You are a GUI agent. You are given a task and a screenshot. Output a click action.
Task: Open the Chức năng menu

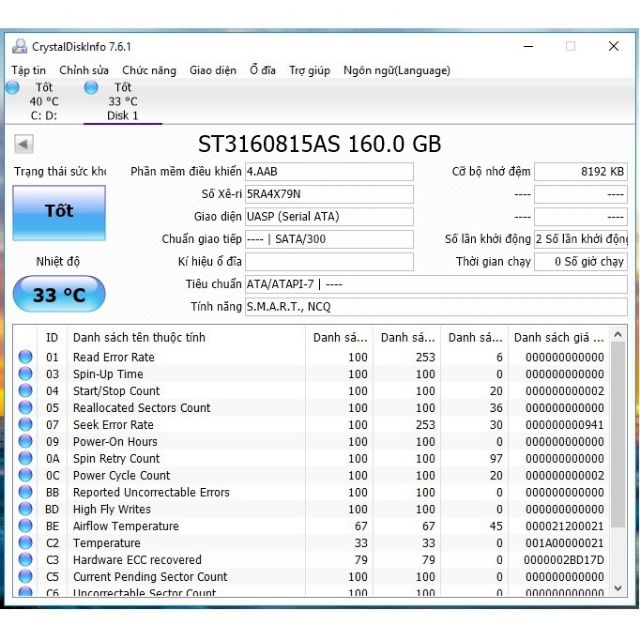[x=149, y=71]
